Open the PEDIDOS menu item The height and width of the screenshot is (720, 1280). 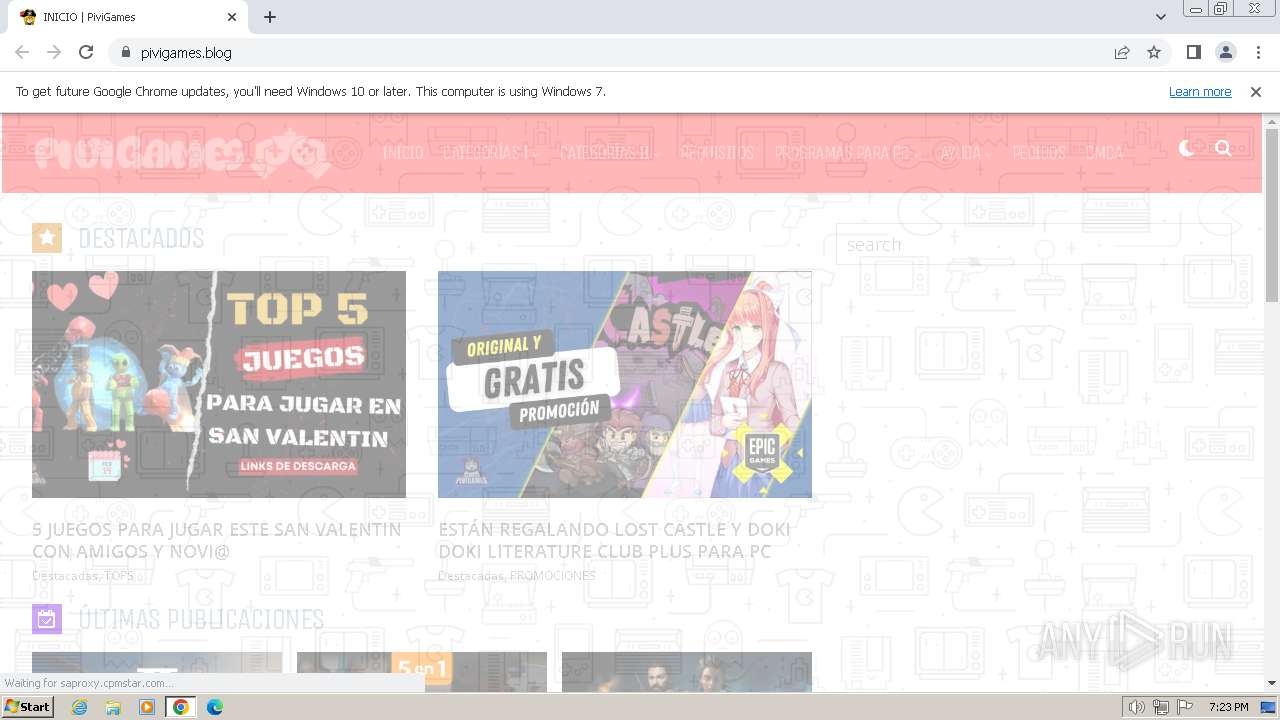click(1039, 153)
